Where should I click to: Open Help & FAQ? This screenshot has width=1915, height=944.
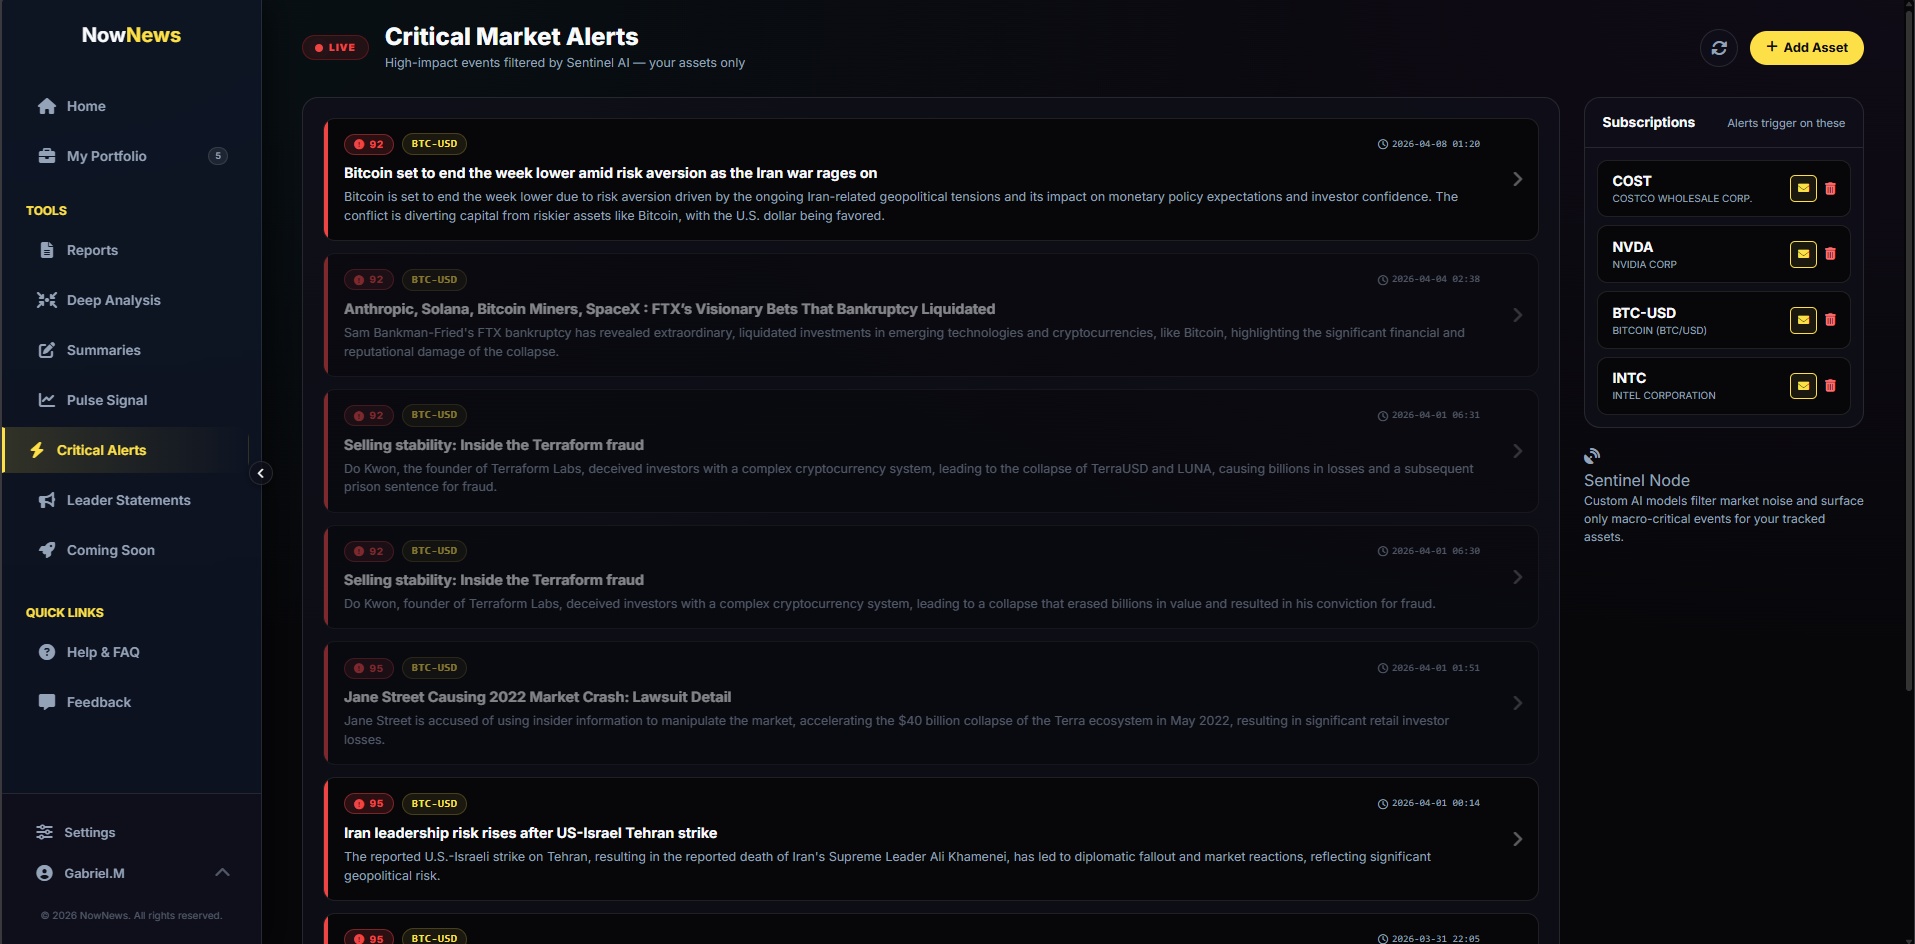[102, 651]
